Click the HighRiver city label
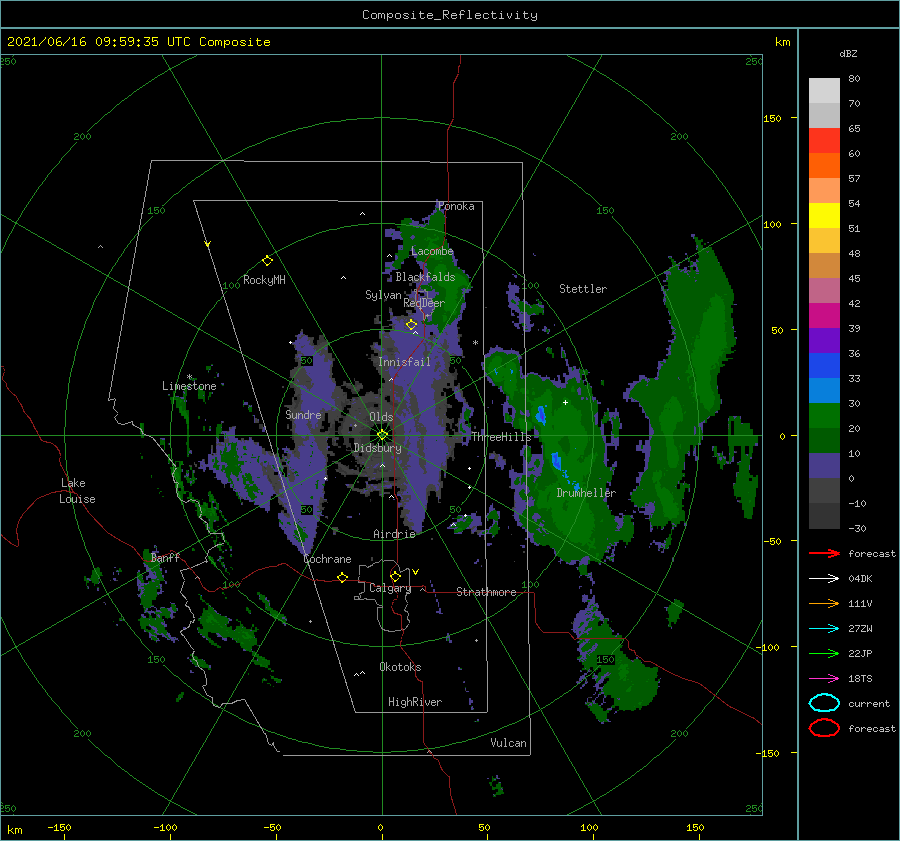The height and width of the screenshot is (841, 900). [415, 702]
